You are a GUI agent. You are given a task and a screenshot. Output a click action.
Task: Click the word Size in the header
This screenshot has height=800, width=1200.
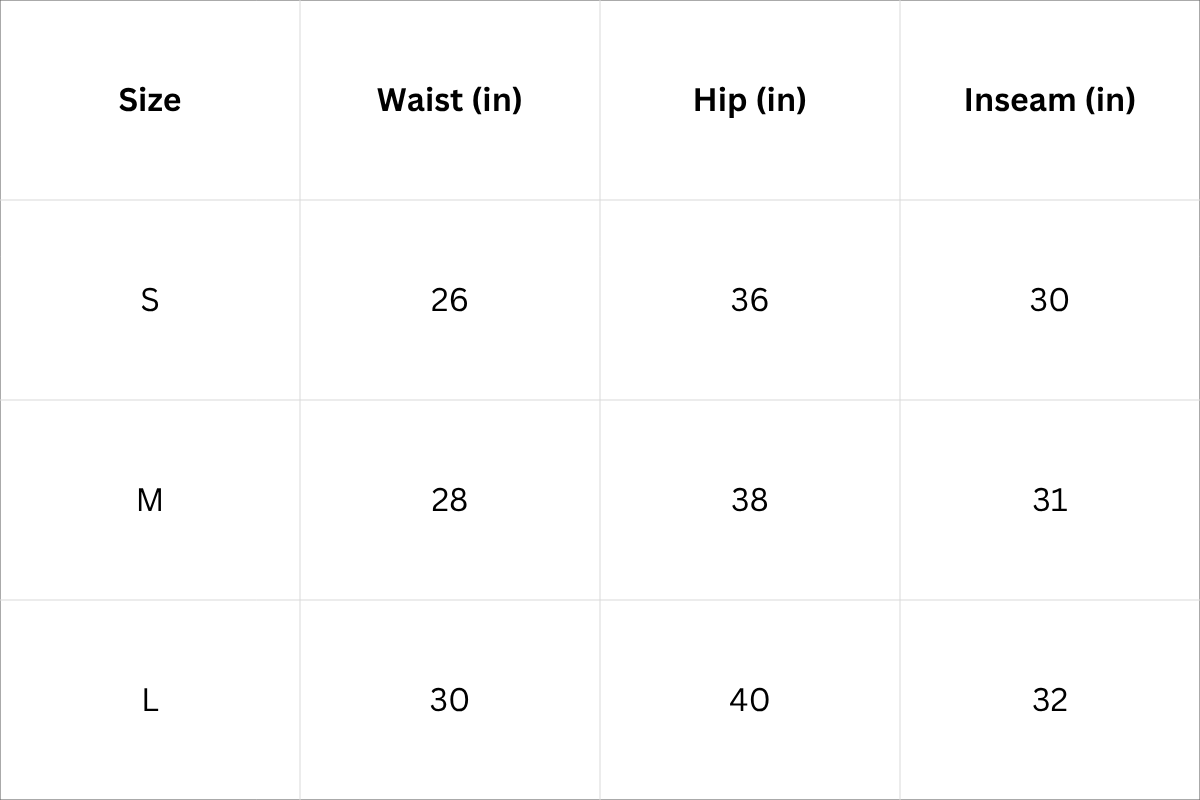(150, 100)
